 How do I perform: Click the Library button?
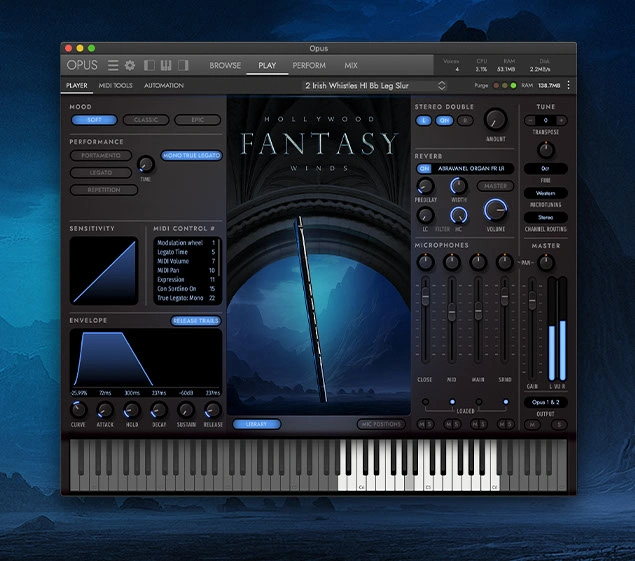(256, 424)
